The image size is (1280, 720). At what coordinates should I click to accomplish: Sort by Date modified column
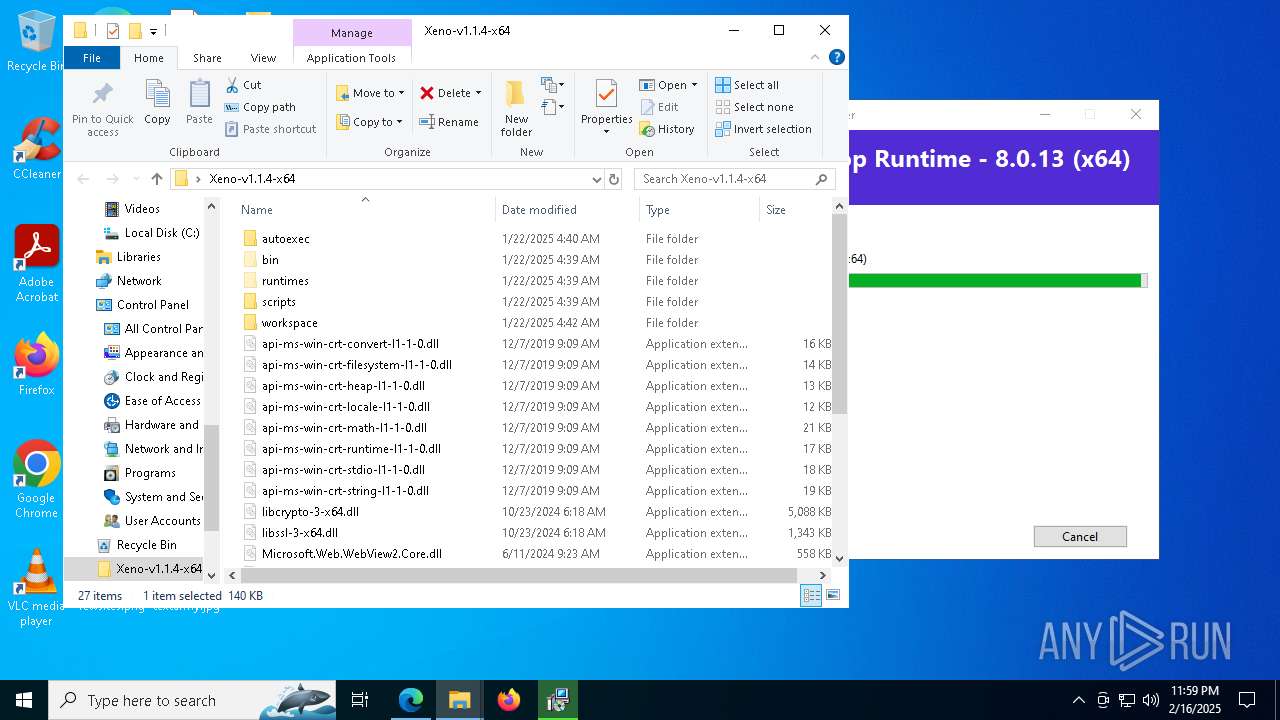coord(567,210)
